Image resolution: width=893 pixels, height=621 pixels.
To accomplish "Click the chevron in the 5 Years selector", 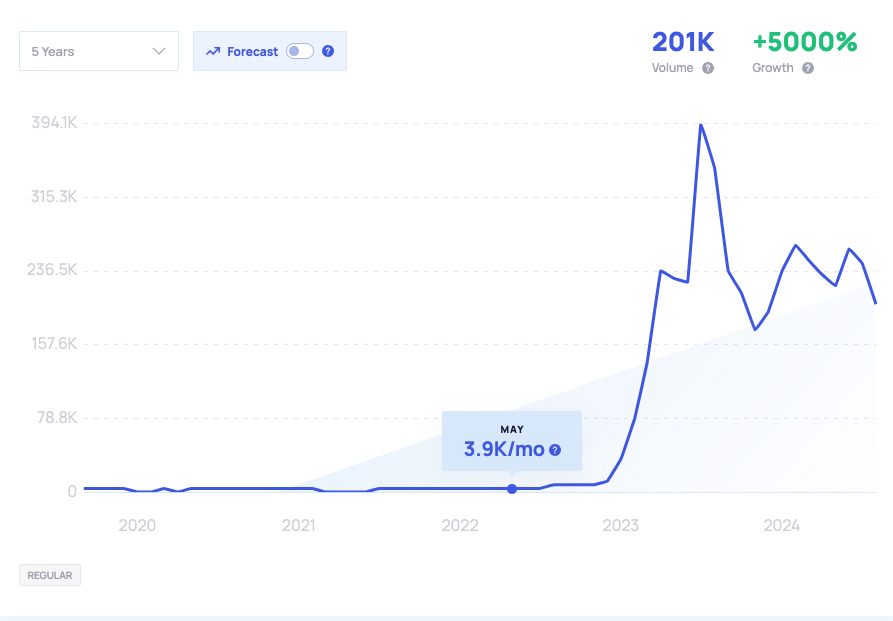I will pyautogui.click(x=159, y=50).
